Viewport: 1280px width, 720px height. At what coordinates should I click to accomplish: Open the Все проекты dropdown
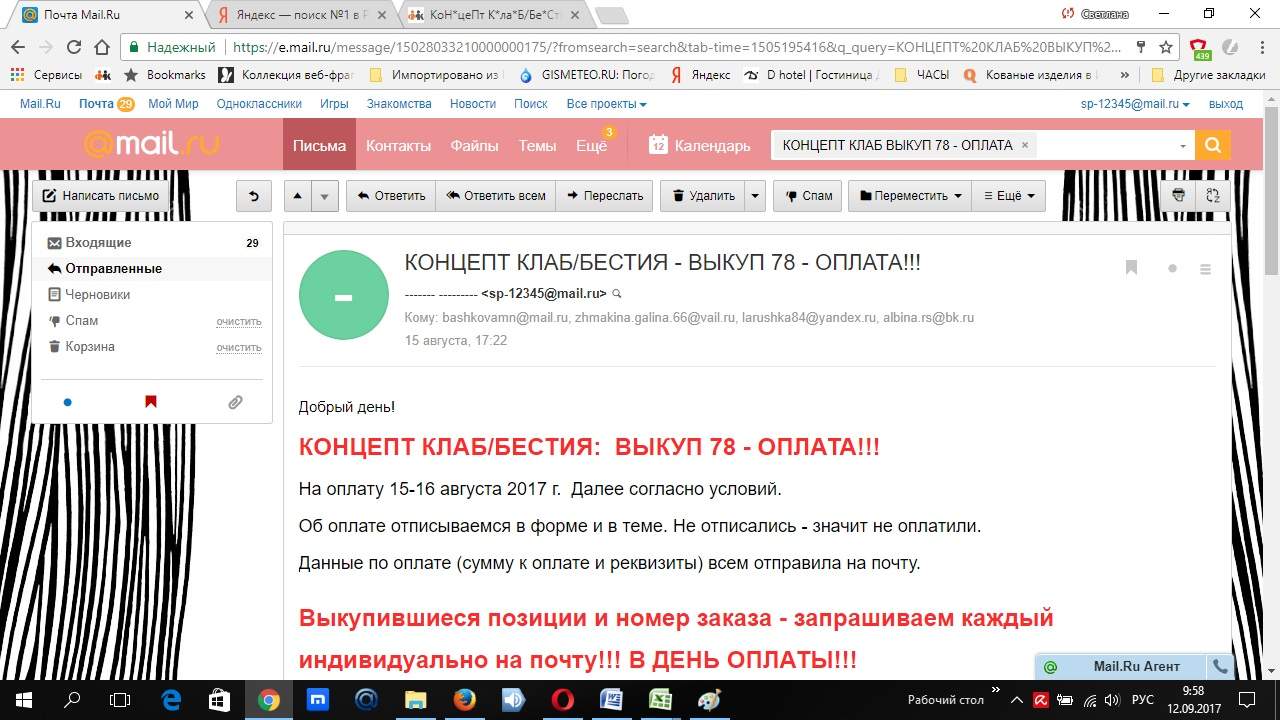606,104
